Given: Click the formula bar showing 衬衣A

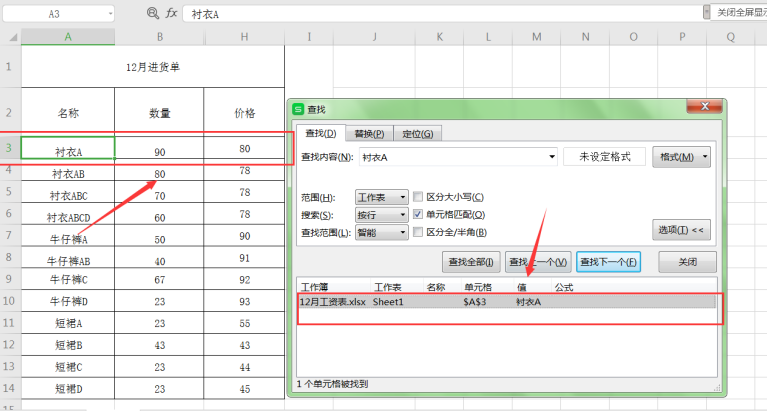Looking at the screenshot, I should pos(443,14).
